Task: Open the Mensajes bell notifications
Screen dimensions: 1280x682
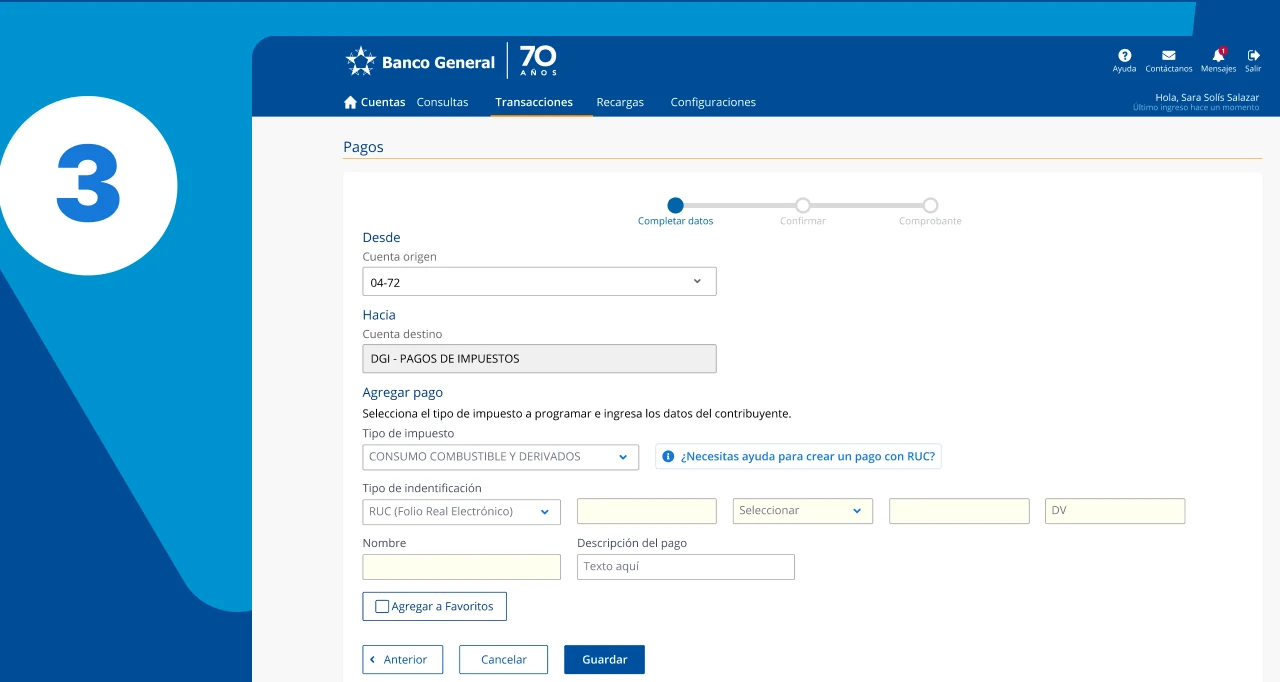Action: click(1218, 56)
